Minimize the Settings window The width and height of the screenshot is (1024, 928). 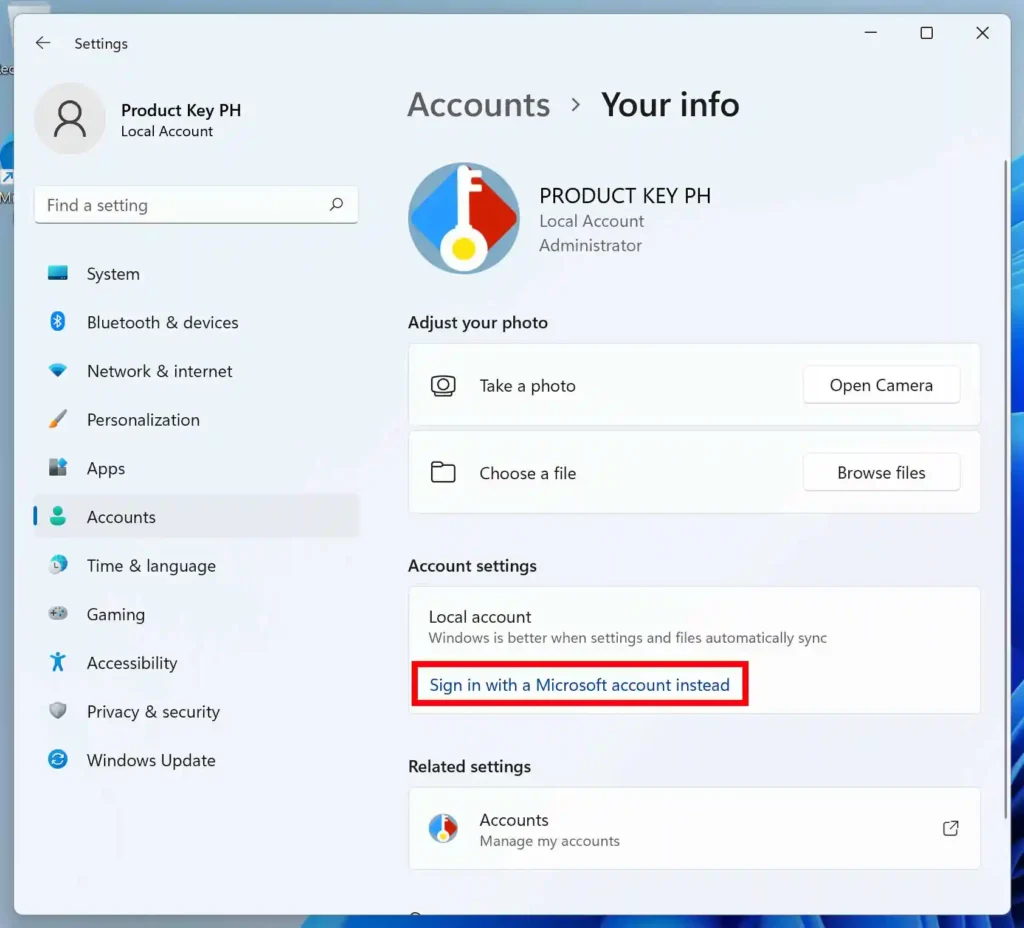coord(871,33)
